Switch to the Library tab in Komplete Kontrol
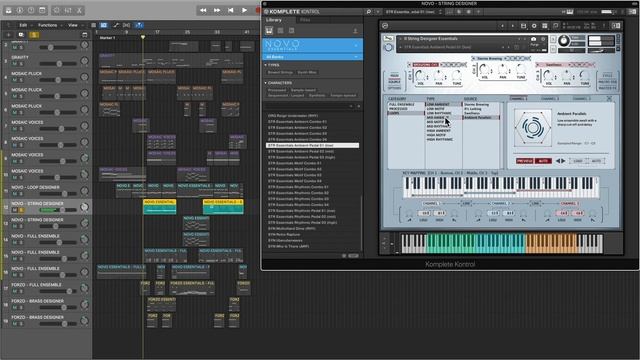The image size is (640, 360). coord(274,20)
